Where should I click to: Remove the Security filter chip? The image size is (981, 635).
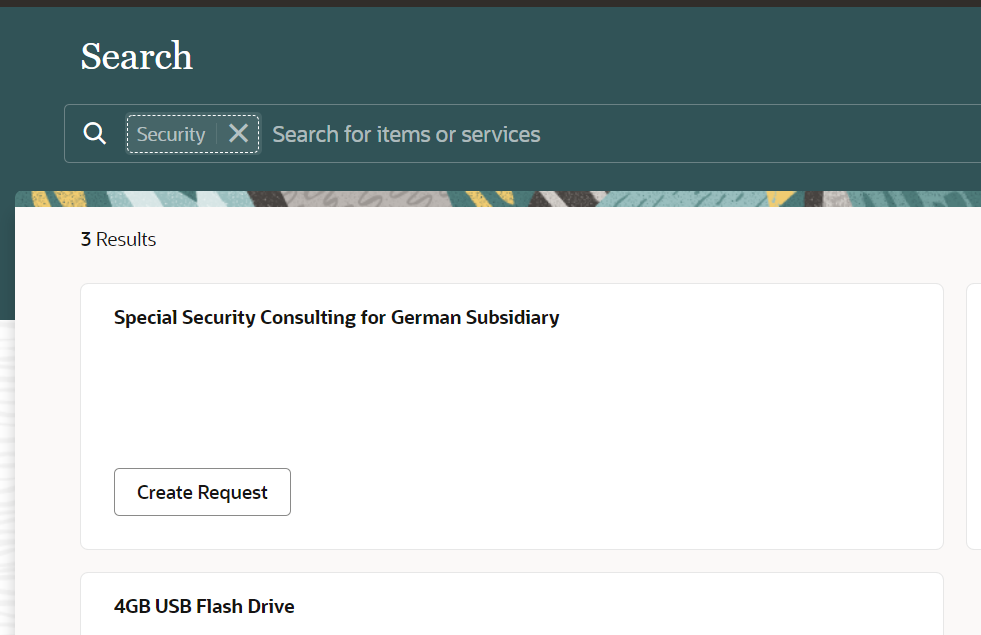pos(238,134)
